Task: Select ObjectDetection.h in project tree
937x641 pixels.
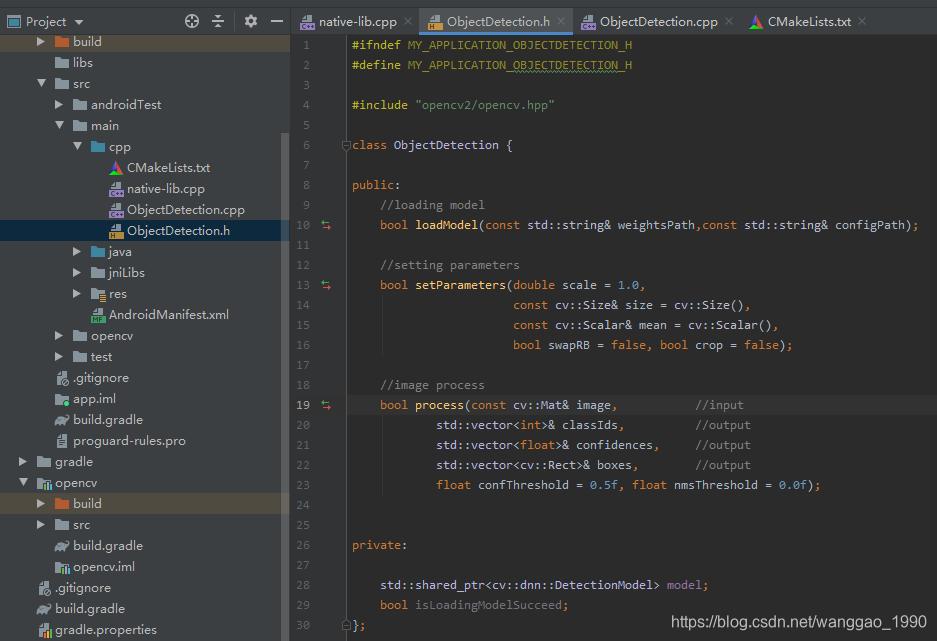Action: click(x=178, y=231)
